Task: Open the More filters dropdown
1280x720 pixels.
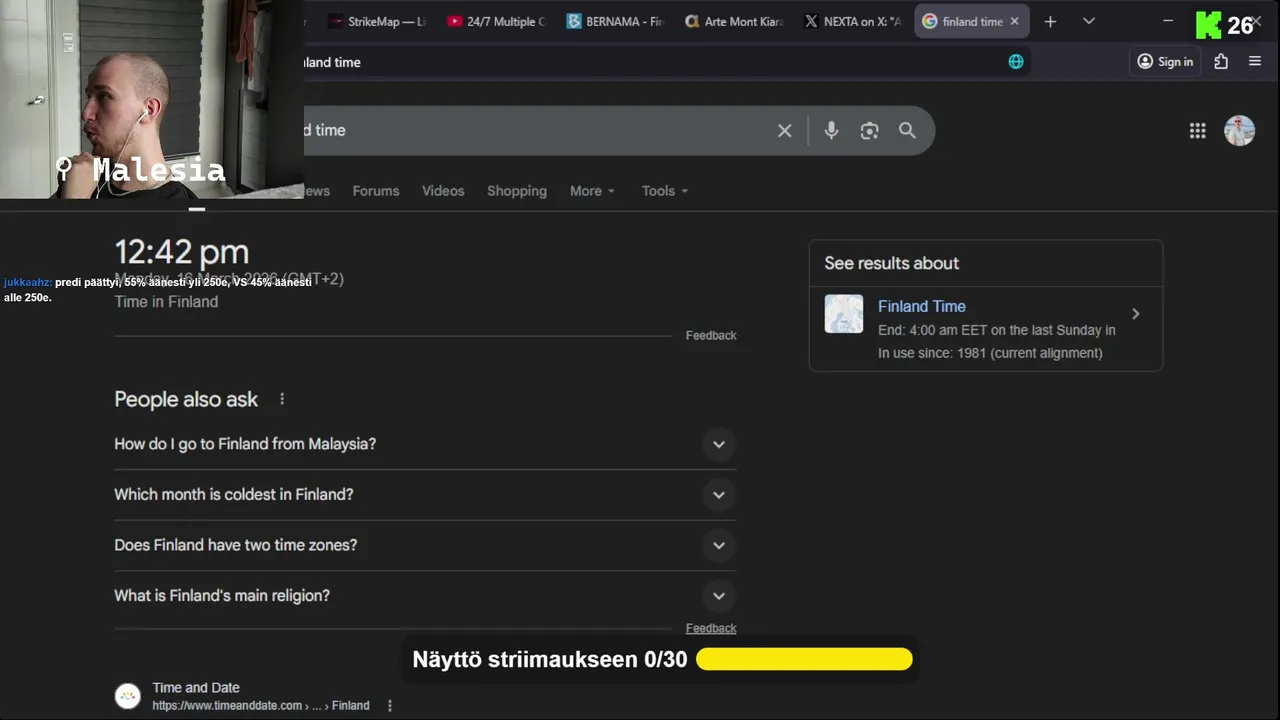Action: pyautogui.click(x=592, y=191)
